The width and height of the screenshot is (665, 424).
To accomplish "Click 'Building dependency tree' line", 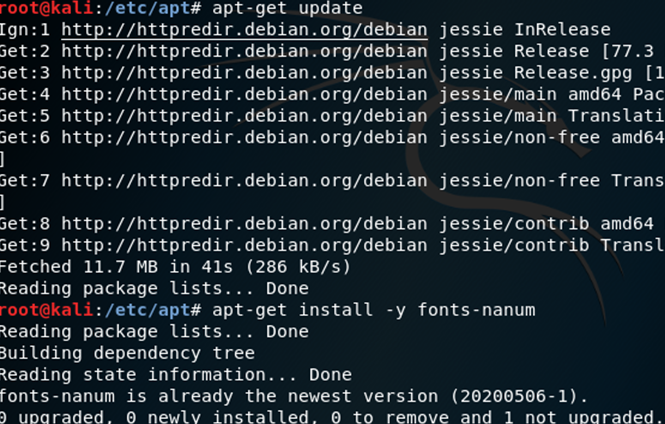I will tap(127, 353).
